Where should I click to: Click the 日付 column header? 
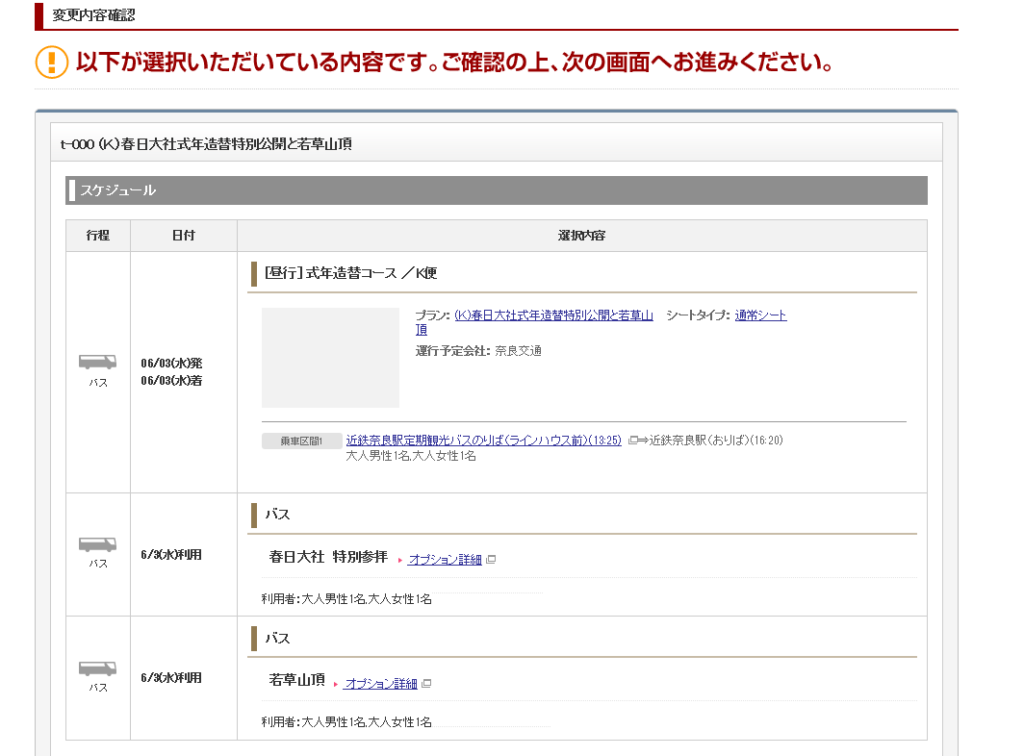point(184,236)
